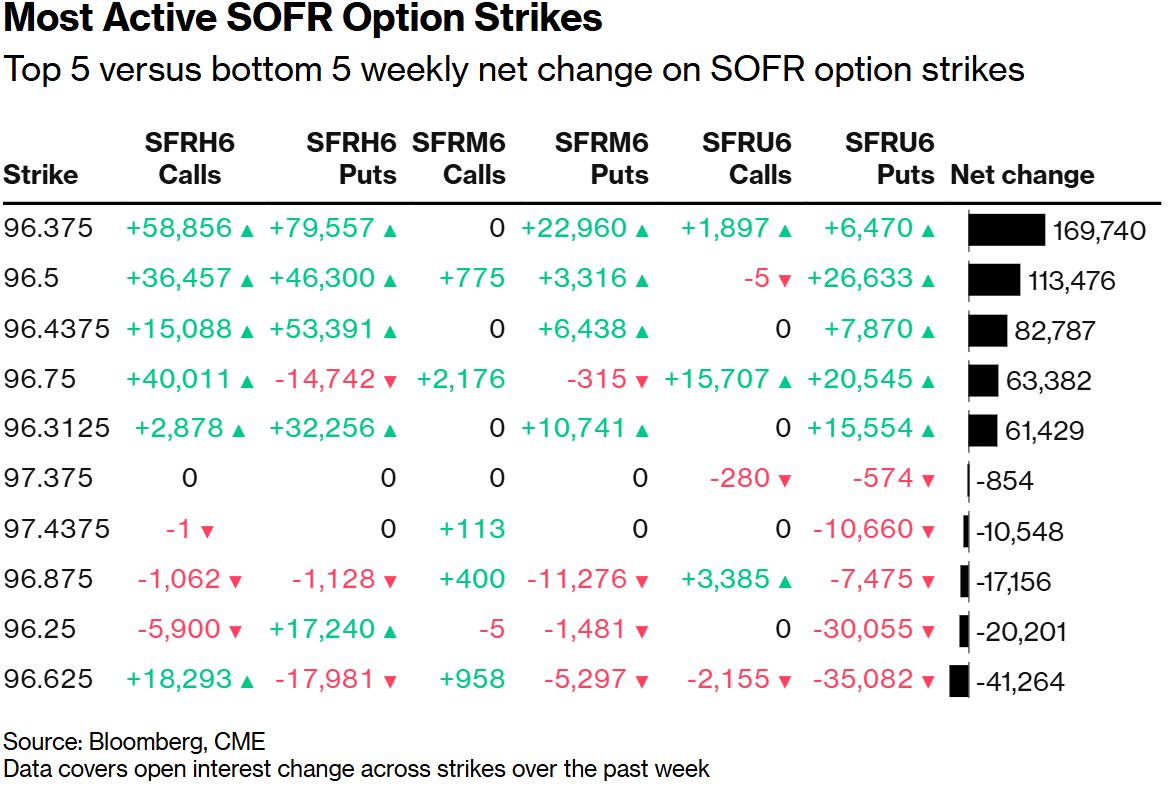Click the Most Active SOFR Option Strikes title
1170x788 pixels.
[x=303, y=19]
